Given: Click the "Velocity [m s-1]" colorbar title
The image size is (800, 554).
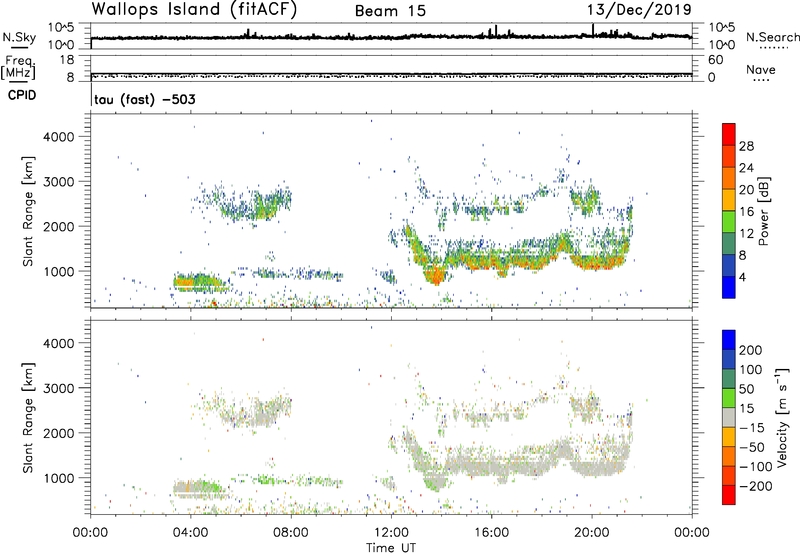Looking at the screenshot, I should [x=782, y=417].
